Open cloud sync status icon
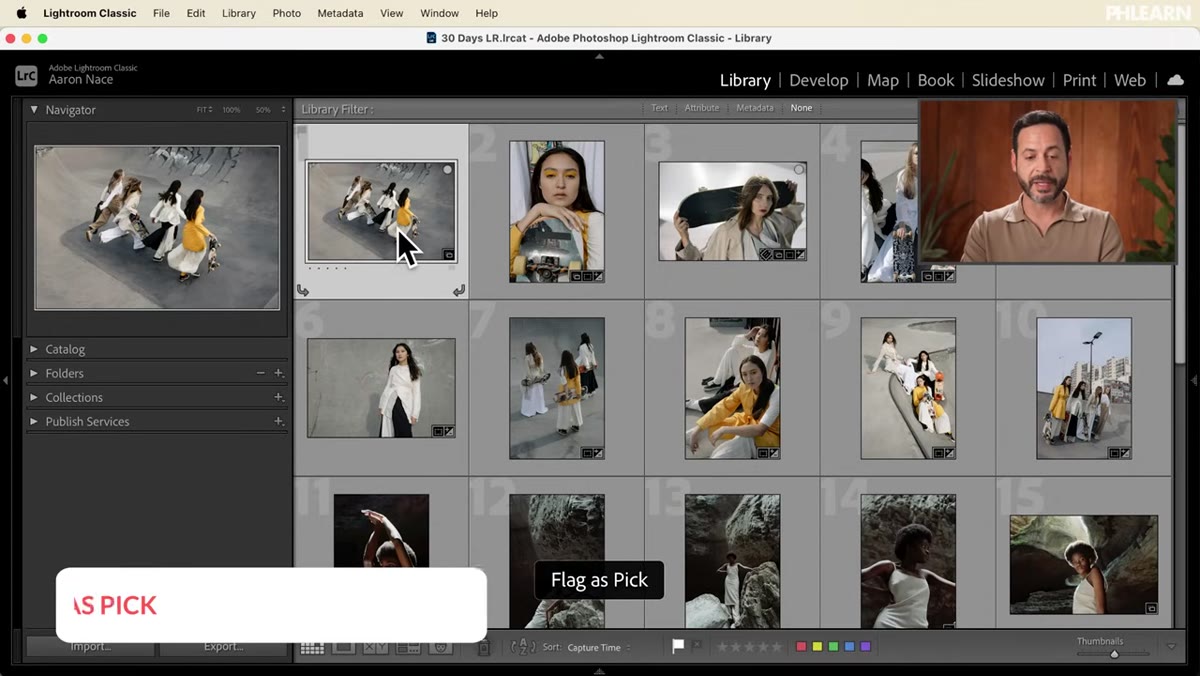 (x=1176, y=80)
